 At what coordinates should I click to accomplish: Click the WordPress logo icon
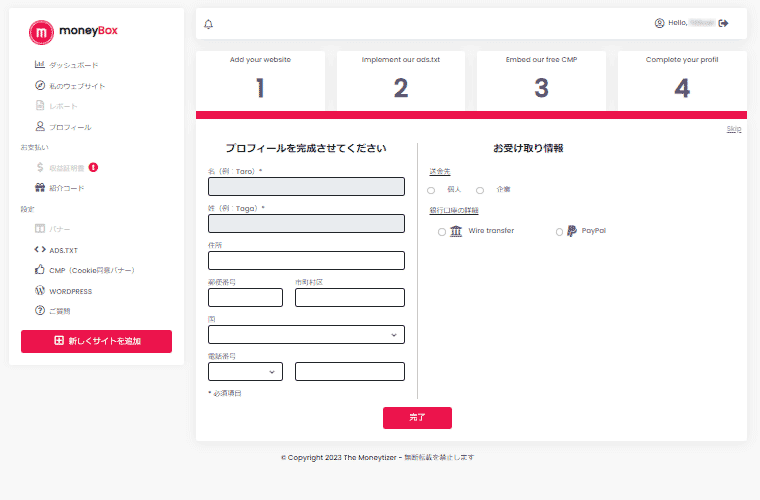click(x=40, y=290)
